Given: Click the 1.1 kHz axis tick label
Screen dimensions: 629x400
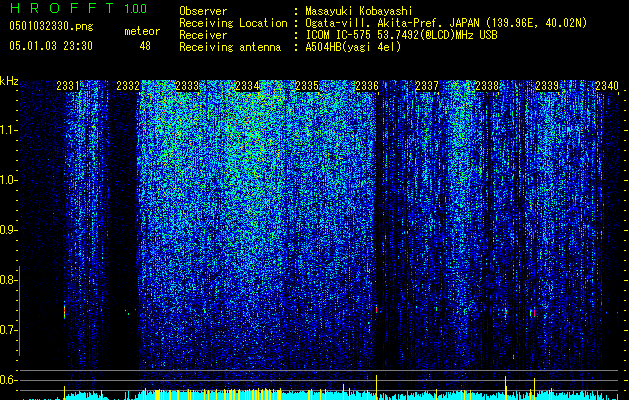Looking at the screenshot, I should tap(9, 130).
